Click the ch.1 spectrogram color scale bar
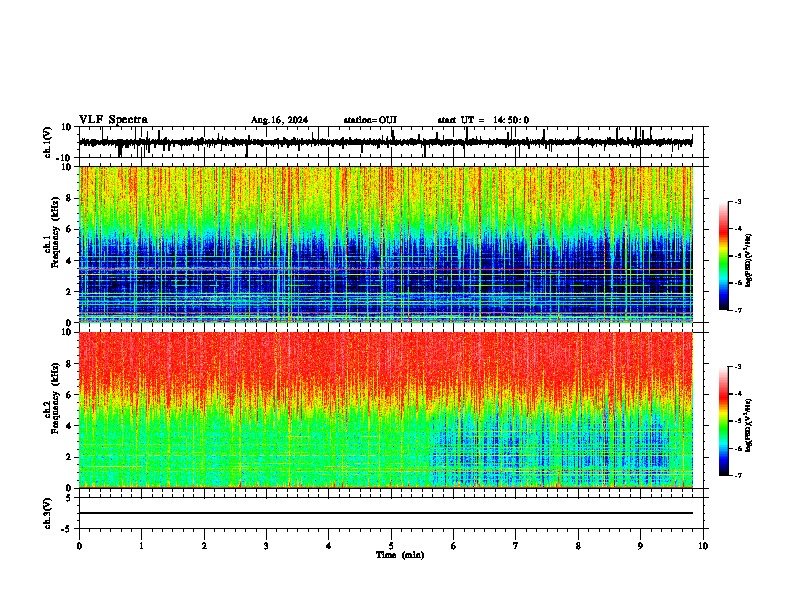 [x=724, y=256]
